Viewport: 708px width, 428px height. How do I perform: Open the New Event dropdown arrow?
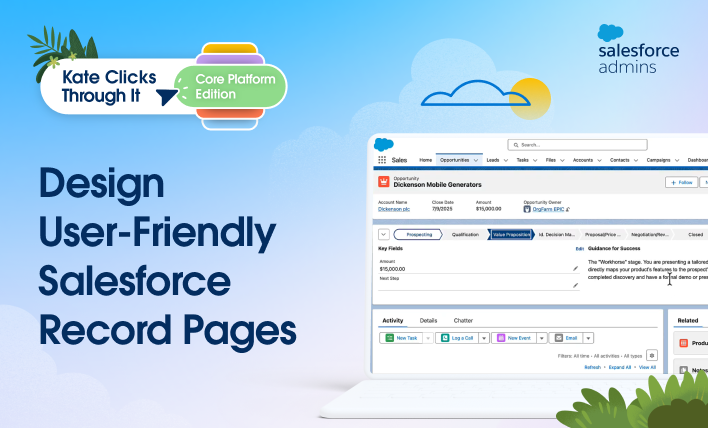(x=542, y=338)
